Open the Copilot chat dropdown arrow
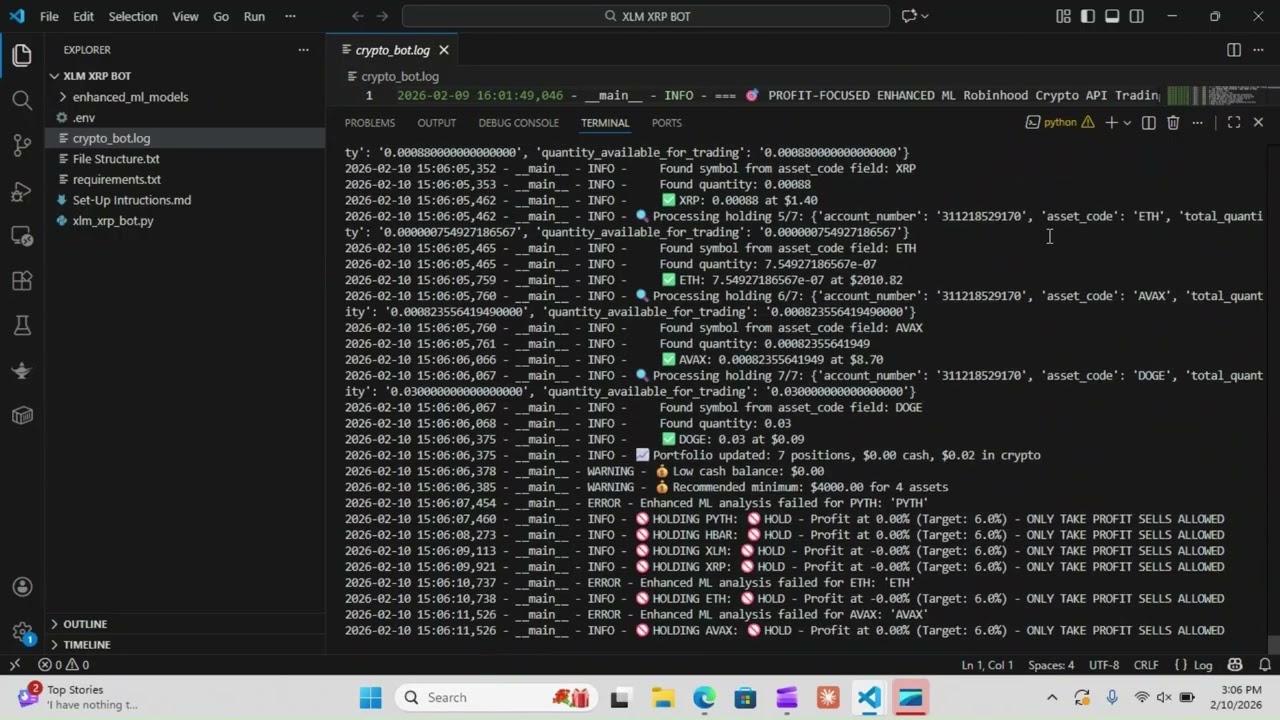The image size is (1280, 720). click(925, 16)
